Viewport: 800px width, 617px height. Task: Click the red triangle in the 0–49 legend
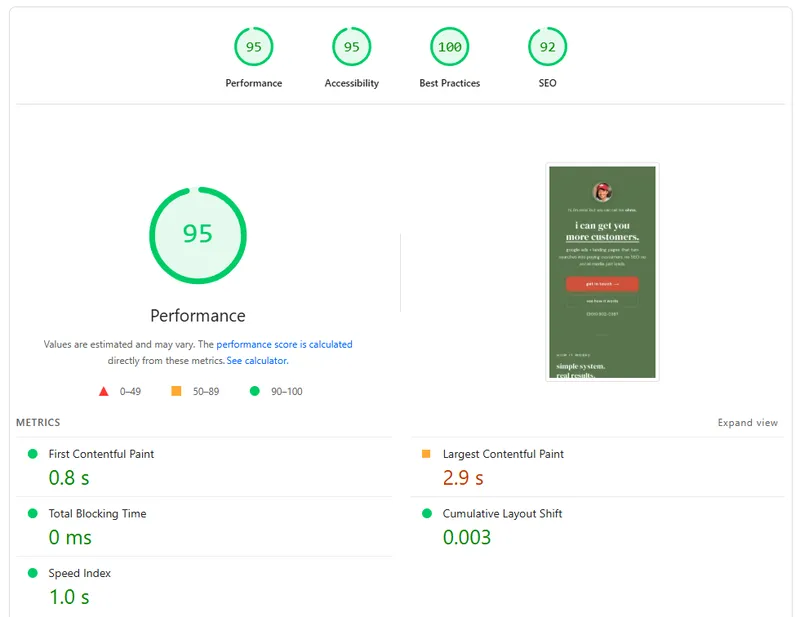[x=105, y=391]
